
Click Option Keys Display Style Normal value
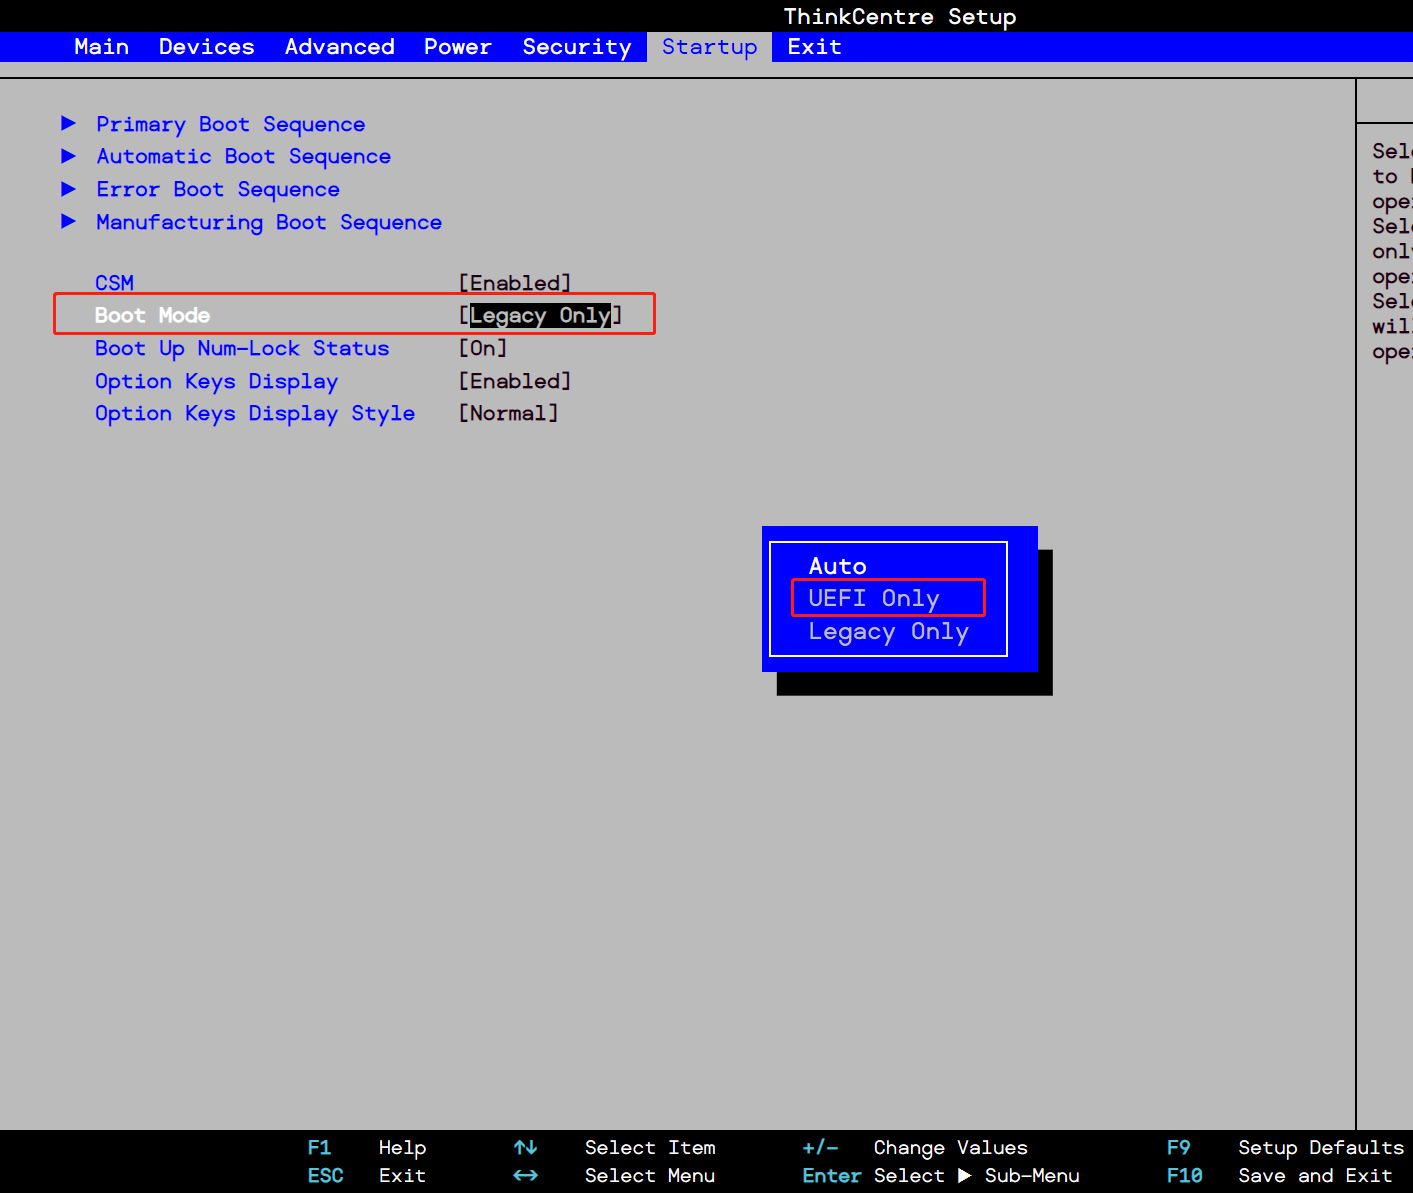[x=508, y=413]
